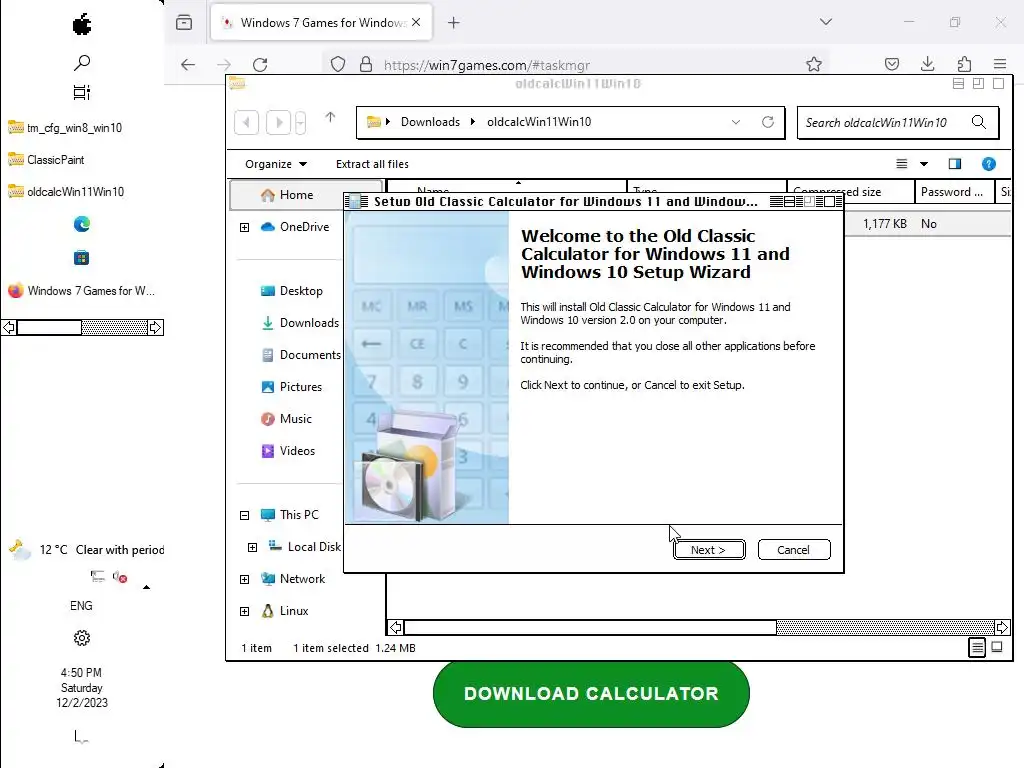The height and width of the screenshot is (768, 1024).
Task: Open the settings gear in the tray
Action: click(x=82, y=638)
